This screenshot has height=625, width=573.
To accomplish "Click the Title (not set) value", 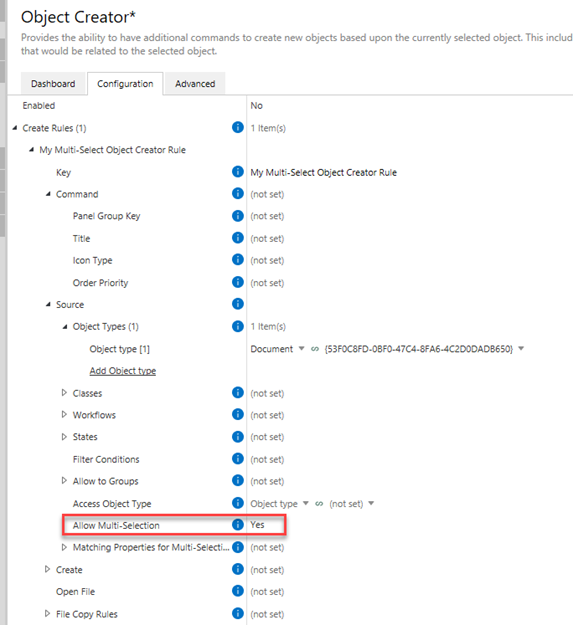I will pyautogui.click(x=267, y=238).
